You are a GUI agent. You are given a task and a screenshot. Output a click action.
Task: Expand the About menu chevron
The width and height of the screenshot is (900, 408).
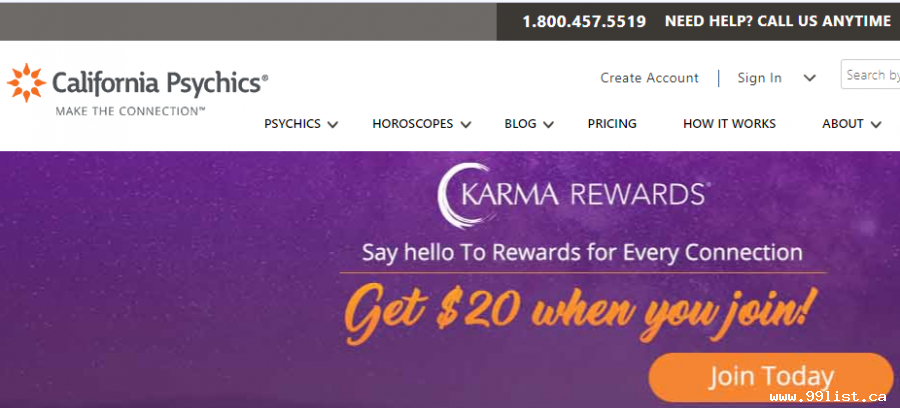[875, 125]
